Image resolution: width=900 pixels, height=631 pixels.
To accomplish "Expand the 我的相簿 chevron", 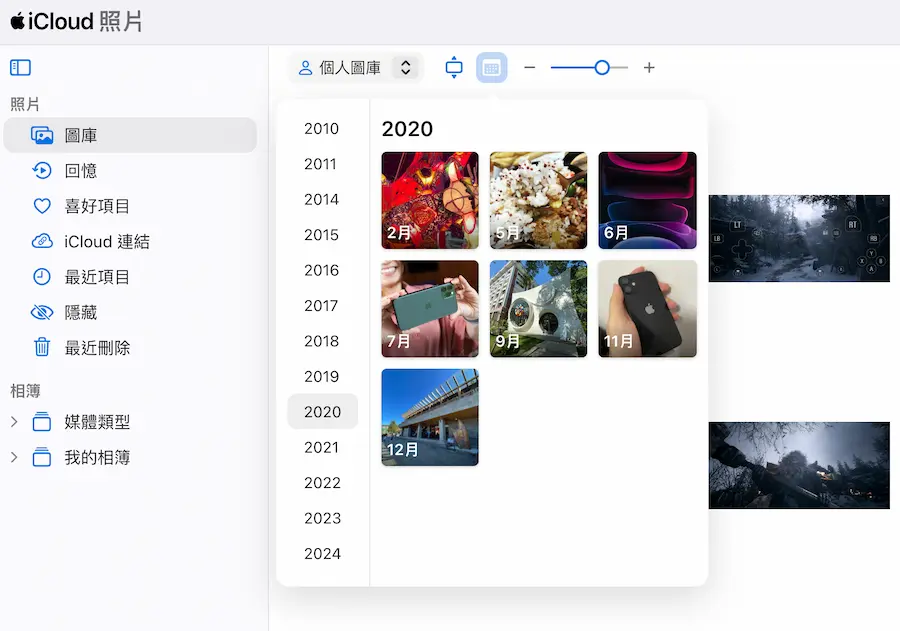I will click(14, 458).
